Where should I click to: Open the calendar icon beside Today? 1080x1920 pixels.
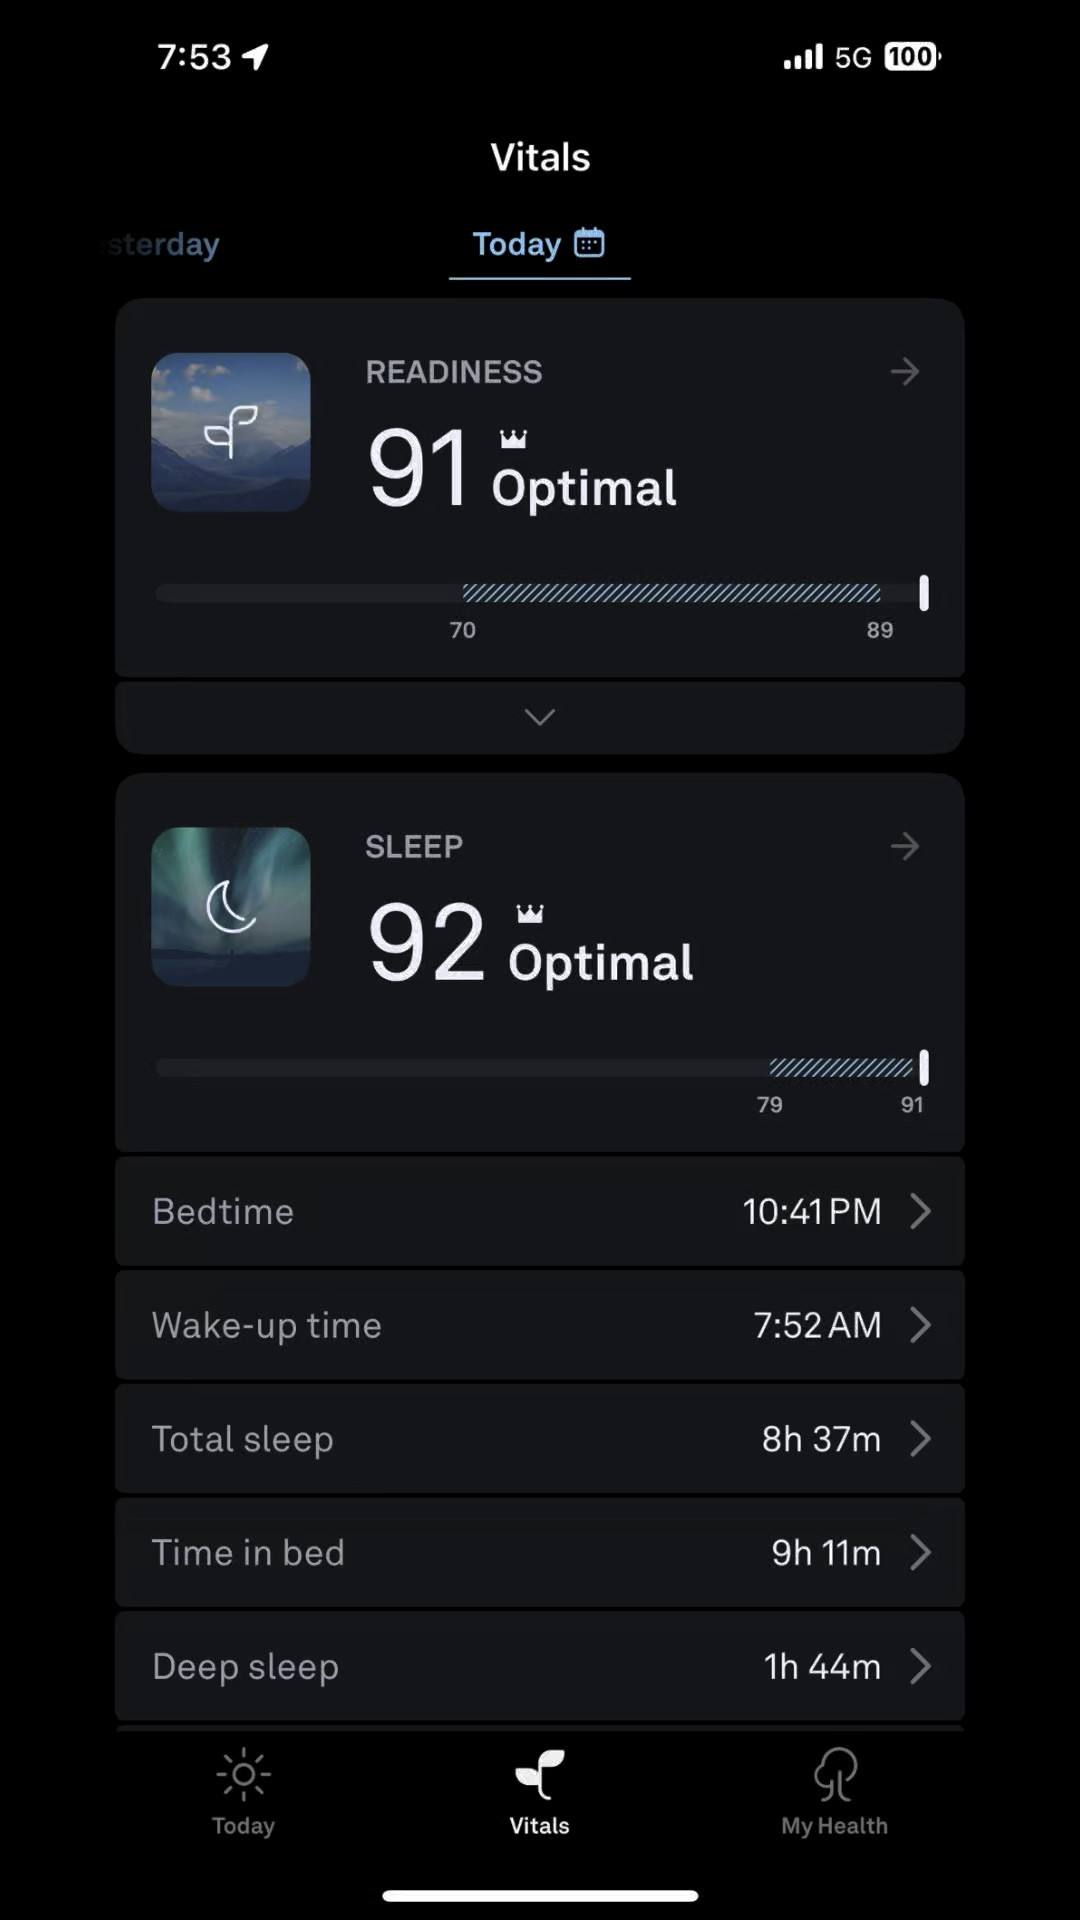(x=589, y=243)
